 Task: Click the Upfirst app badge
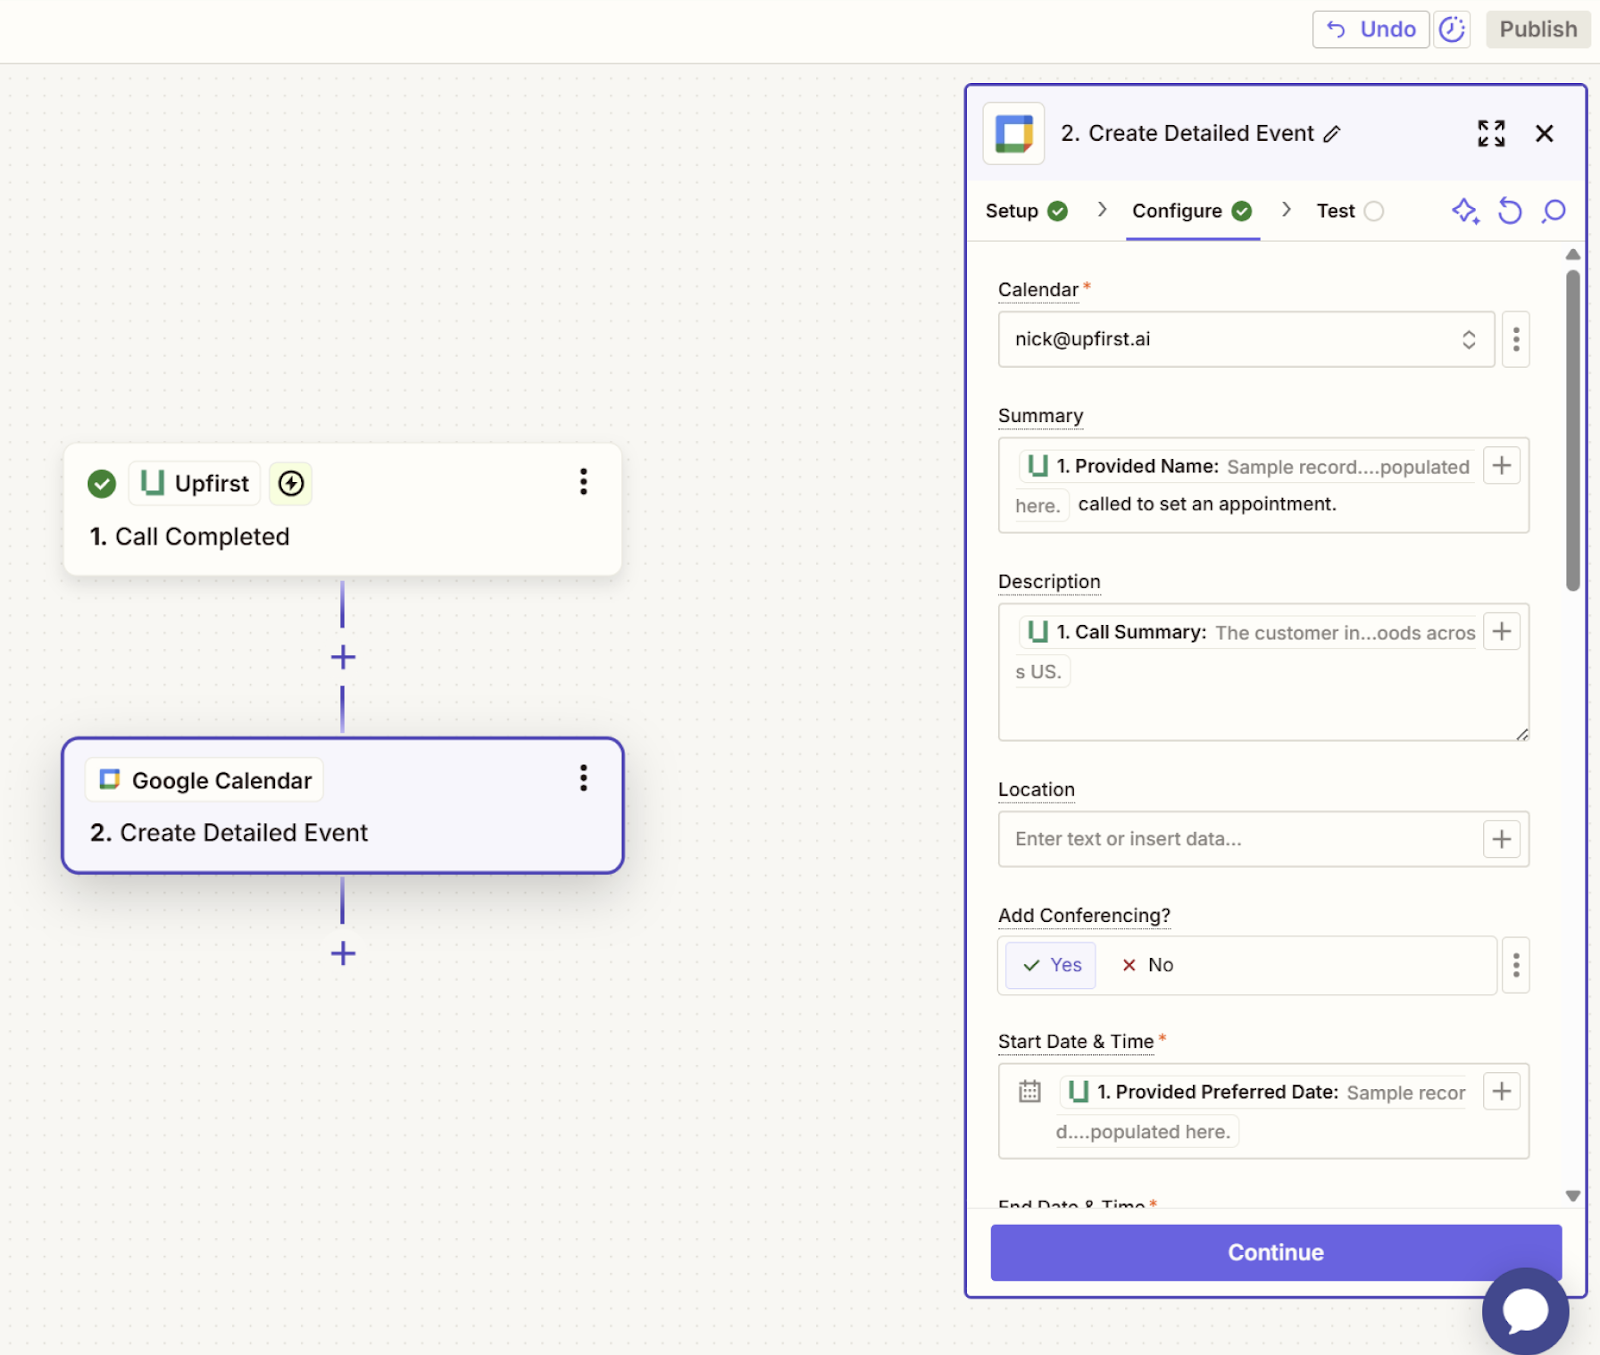click(195, 484)
